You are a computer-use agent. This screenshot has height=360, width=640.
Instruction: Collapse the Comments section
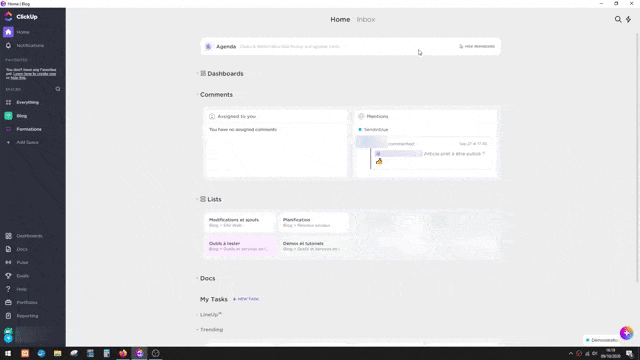[198, 95]
